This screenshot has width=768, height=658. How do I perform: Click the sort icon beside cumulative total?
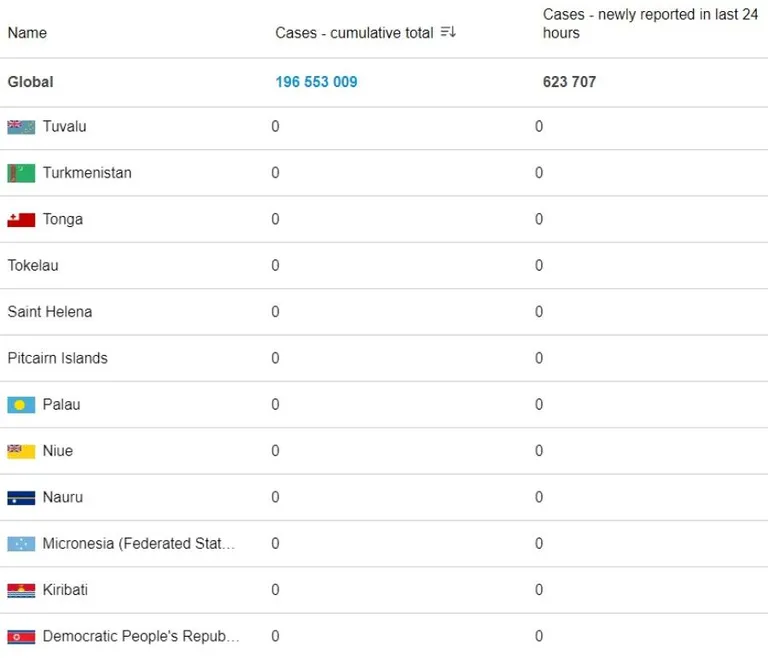click(x=448, y=33)
